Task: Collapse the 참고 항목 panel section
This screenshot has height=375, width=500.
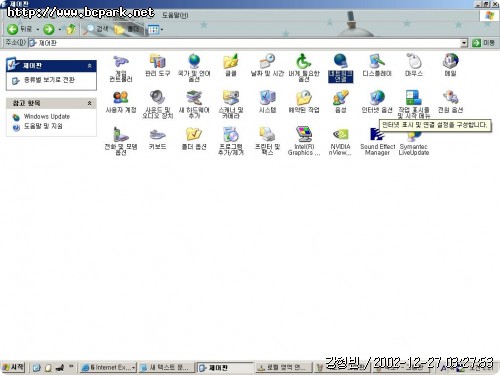Action: [x=89, y=103]
